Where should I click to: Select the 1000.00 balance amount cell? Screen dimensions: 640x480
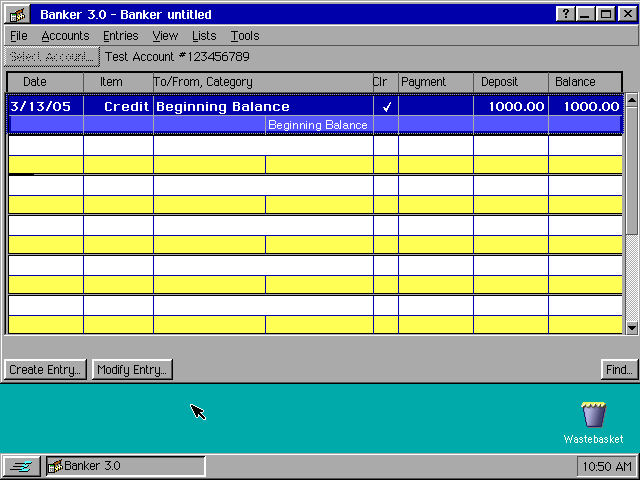[x=586, y=107]
